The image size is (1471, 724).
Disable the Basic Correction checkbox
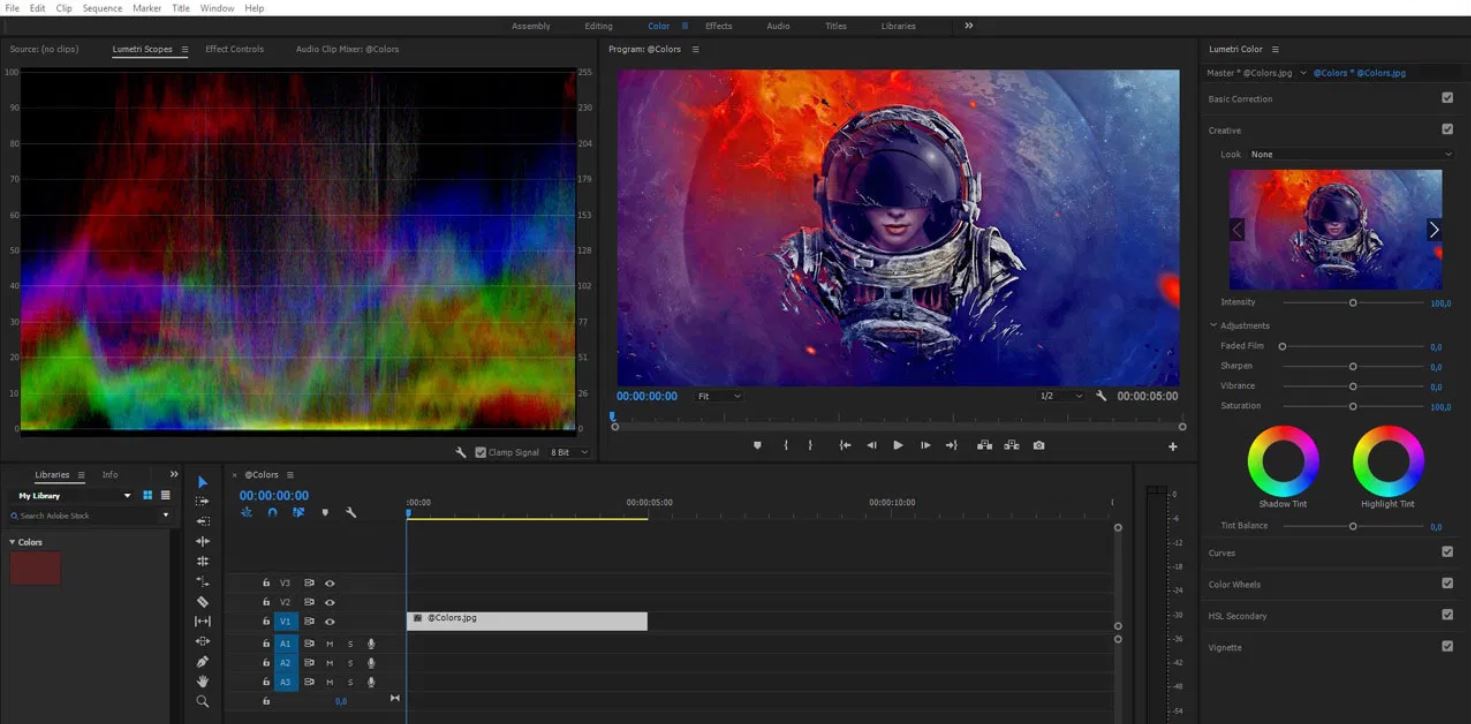(1447, 98)
